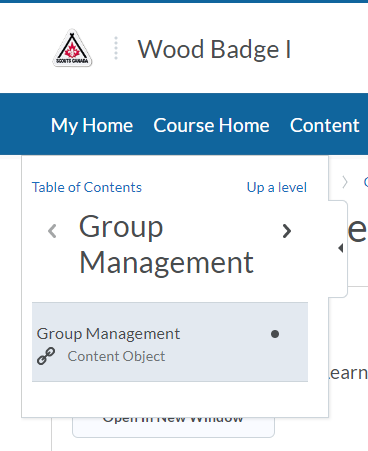Screen dimensions: 368x451
Task: Select Content in the navigation bar
Action: (x=324, y=125)
